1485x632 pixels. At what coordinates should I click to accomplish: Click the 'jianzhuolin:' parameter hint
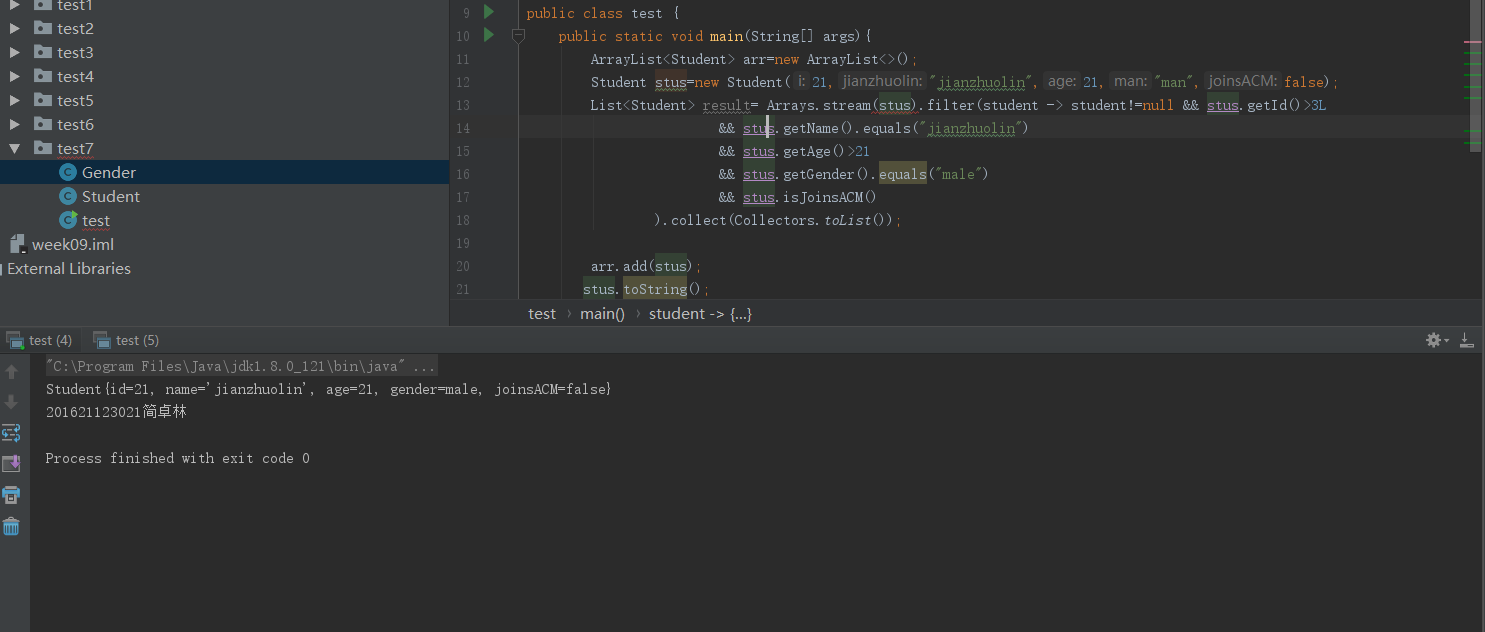tap(881, 82)
